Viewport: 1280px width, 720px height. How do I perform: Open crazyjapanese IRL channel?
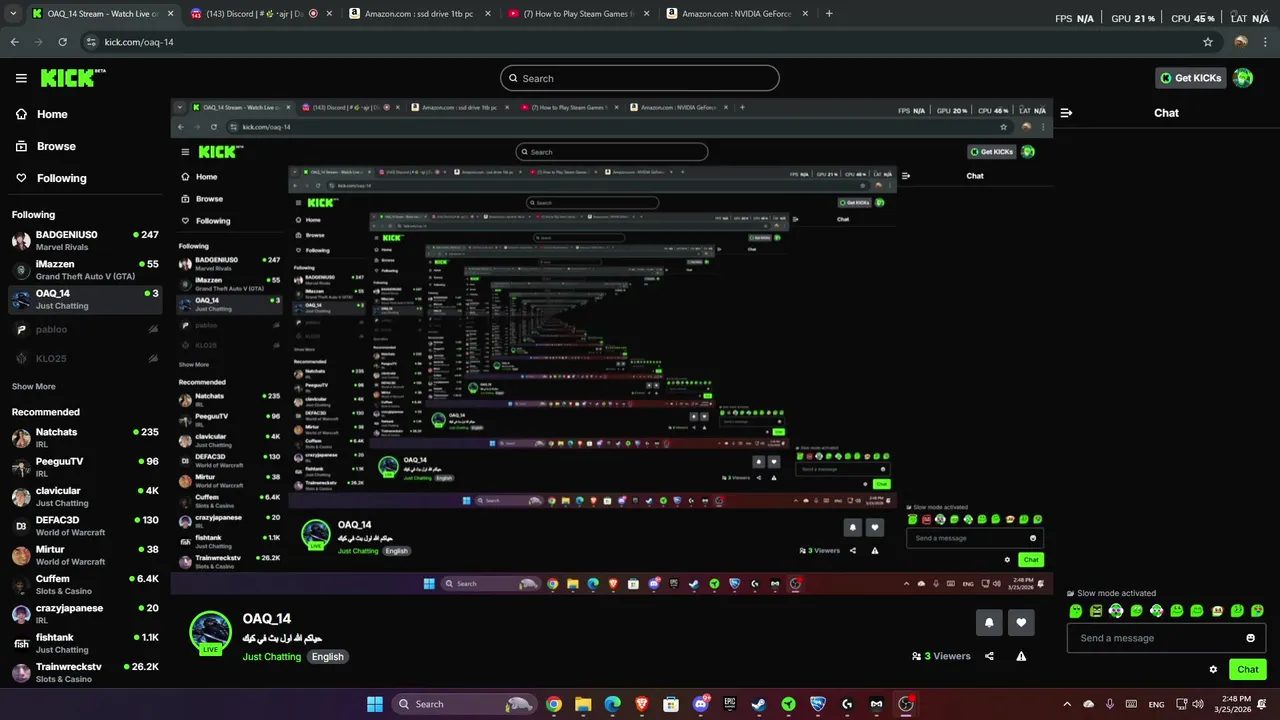coord(85,614)
